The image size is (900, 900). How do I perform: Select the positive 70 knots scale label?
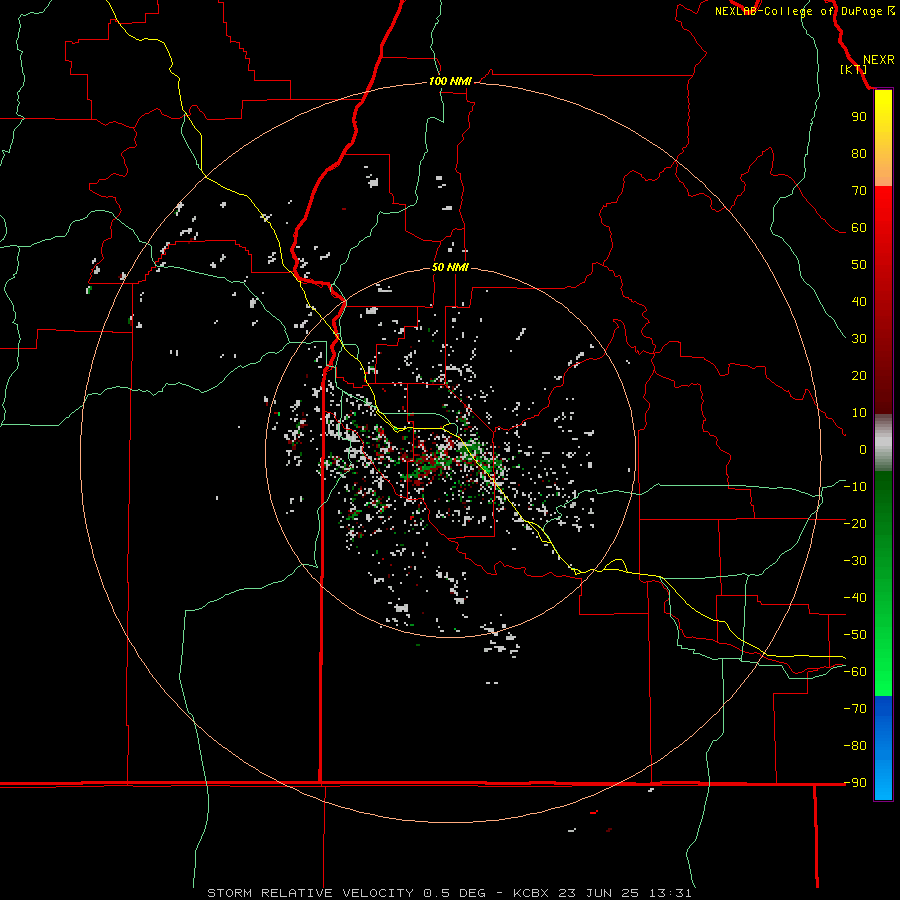coord(859,191)
